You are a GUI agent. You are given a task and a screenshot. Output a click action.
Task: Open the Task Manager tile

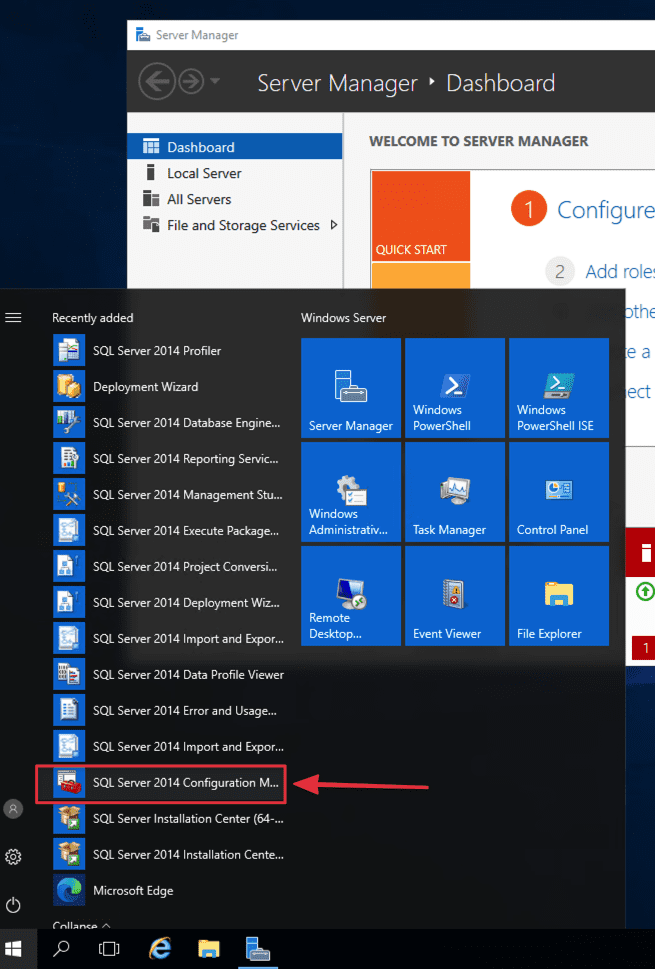[455, 492]
